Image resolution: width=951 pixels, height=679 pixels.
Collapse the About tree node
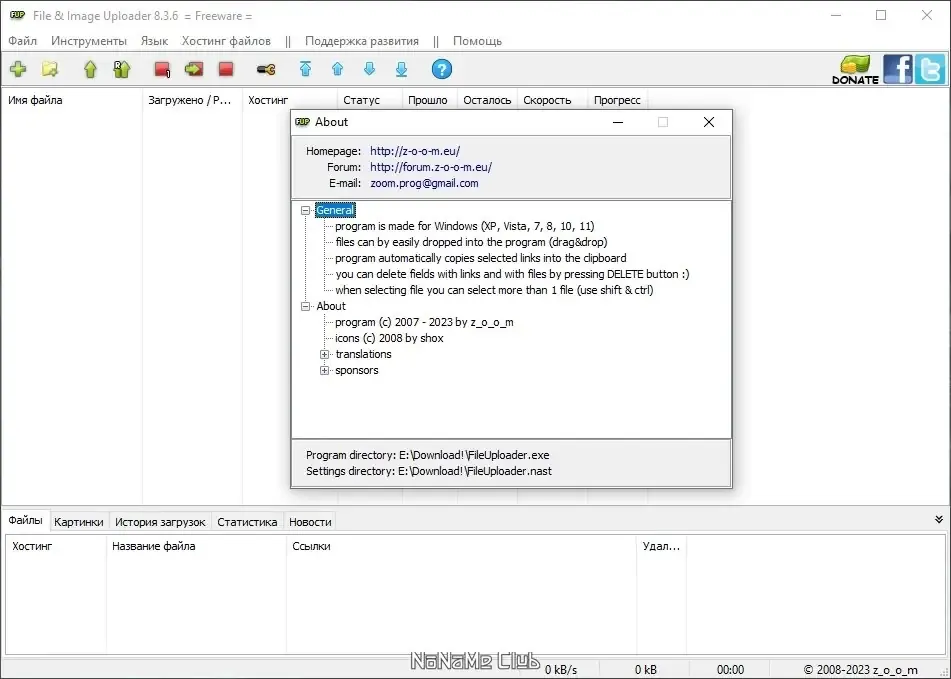click(x=306, y=306)
